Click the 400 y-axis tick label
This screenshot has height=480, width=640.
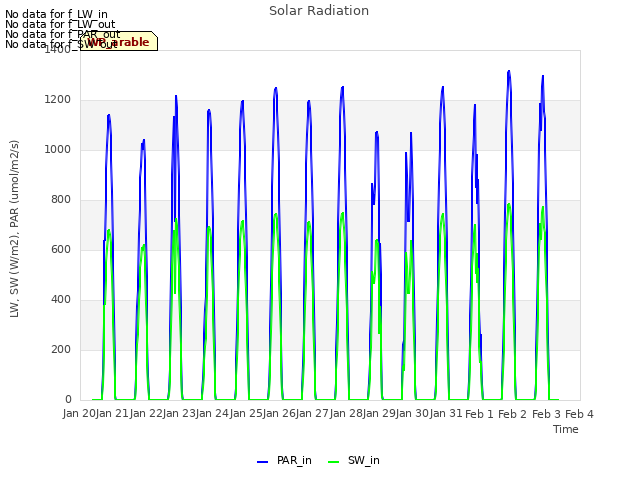[x=61, y=300]
